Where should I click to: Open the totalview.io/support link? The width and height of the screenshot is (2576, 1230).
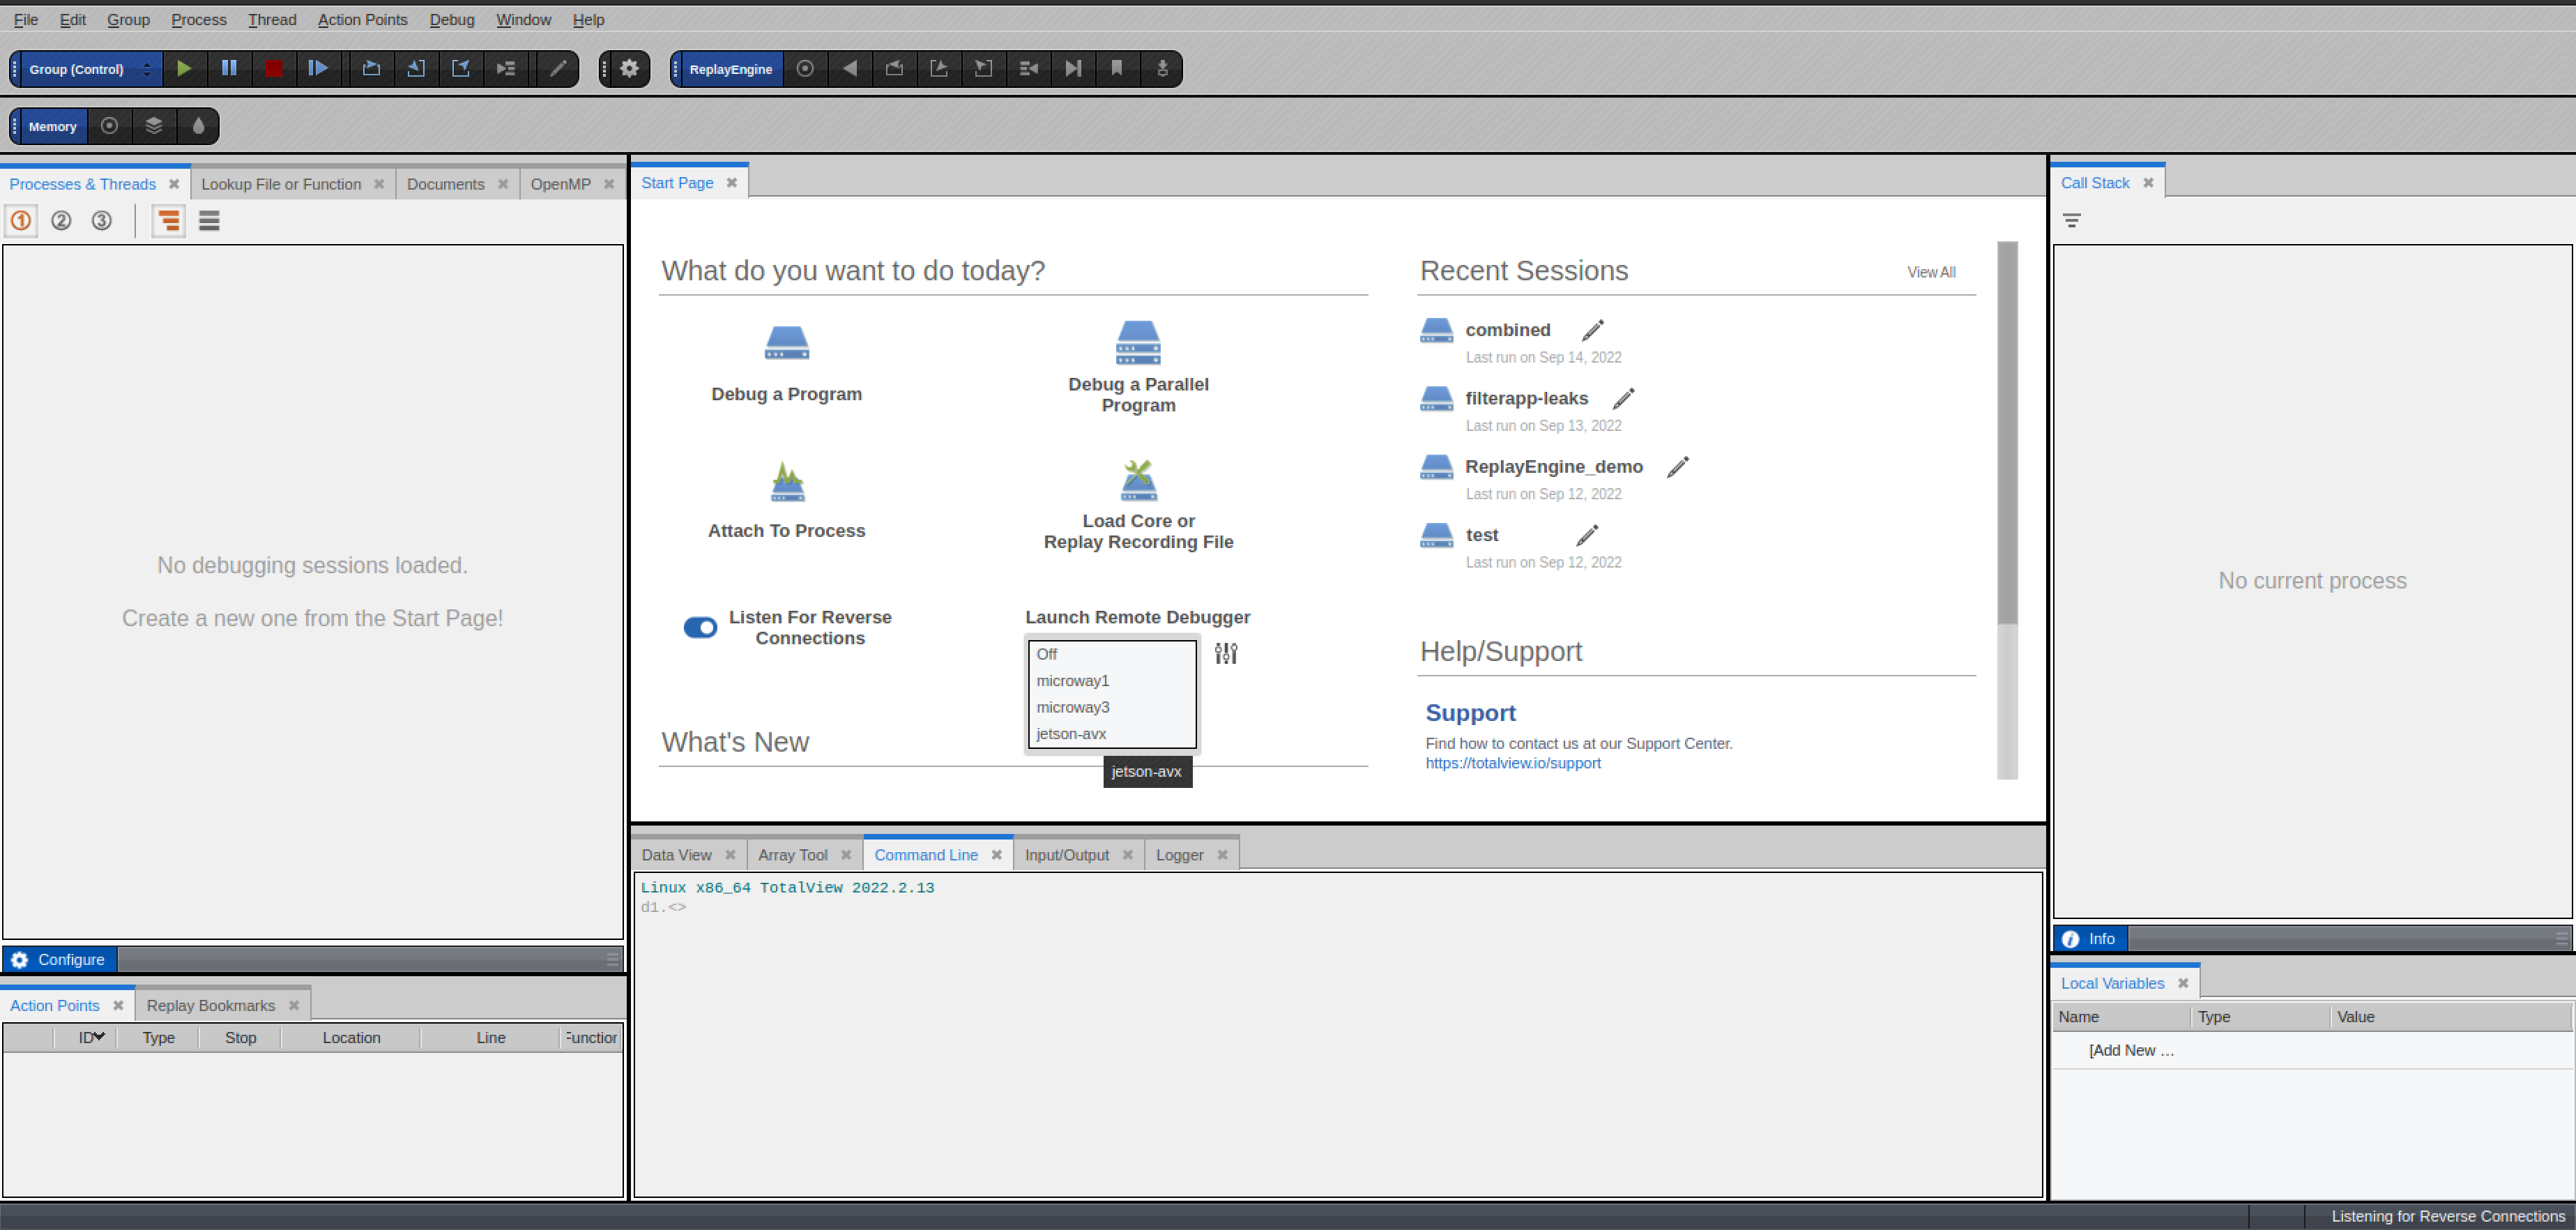pos(1513,763)
